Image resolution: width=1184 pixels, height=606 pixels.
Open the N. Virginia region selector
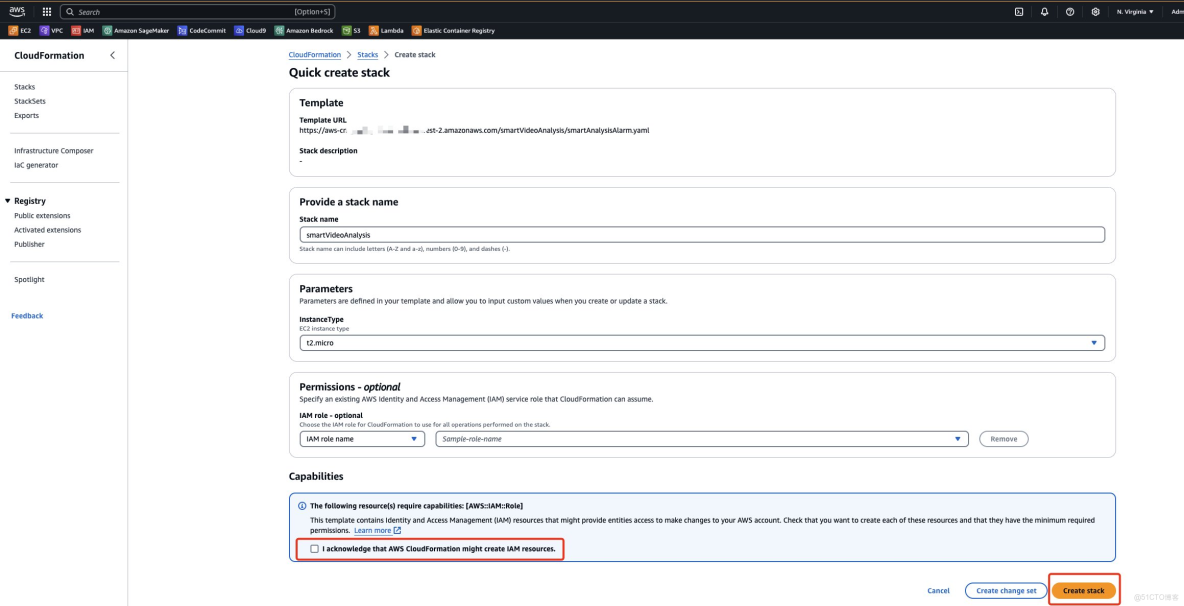1135,12
